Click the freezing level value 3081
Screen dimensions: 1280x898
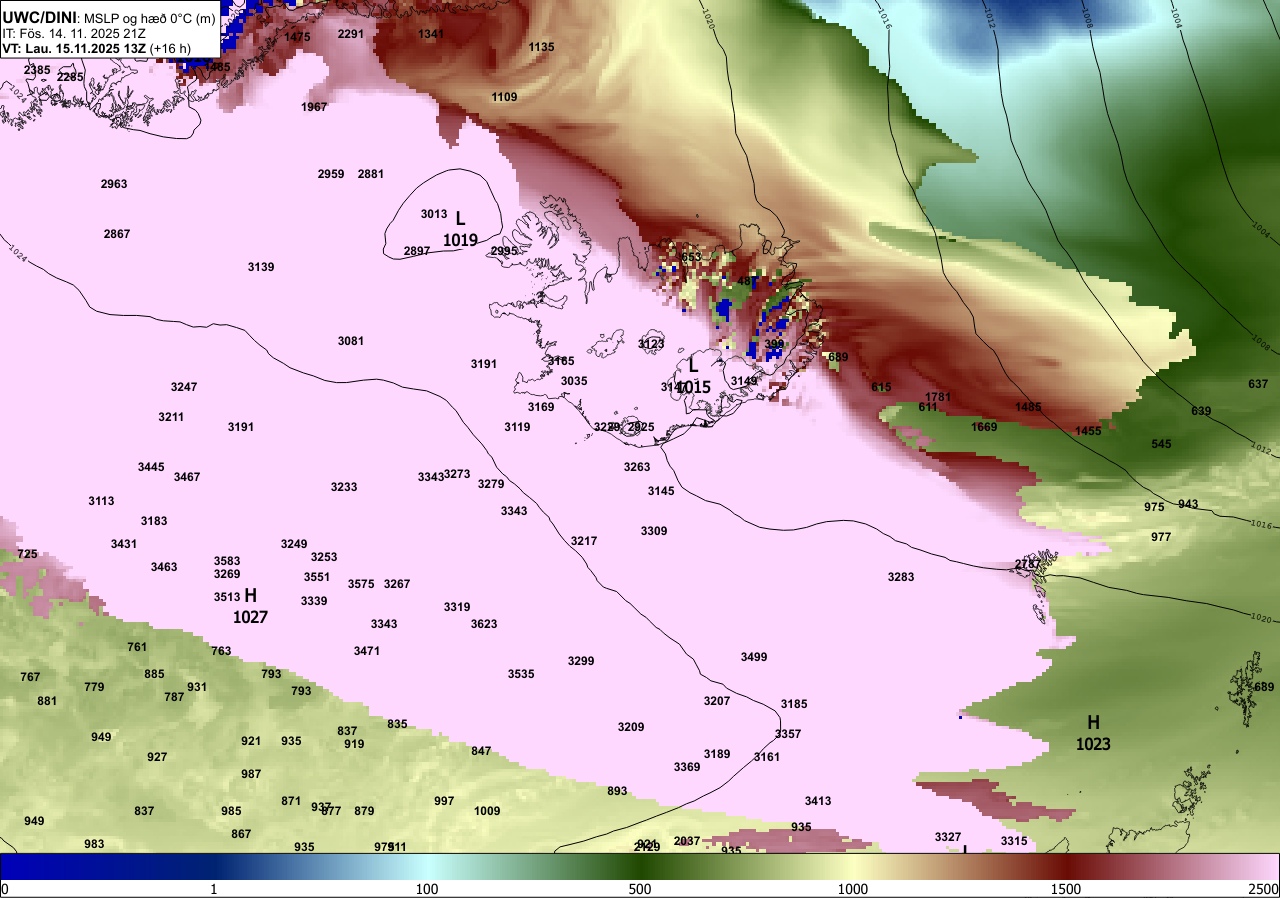click(351, 341)
